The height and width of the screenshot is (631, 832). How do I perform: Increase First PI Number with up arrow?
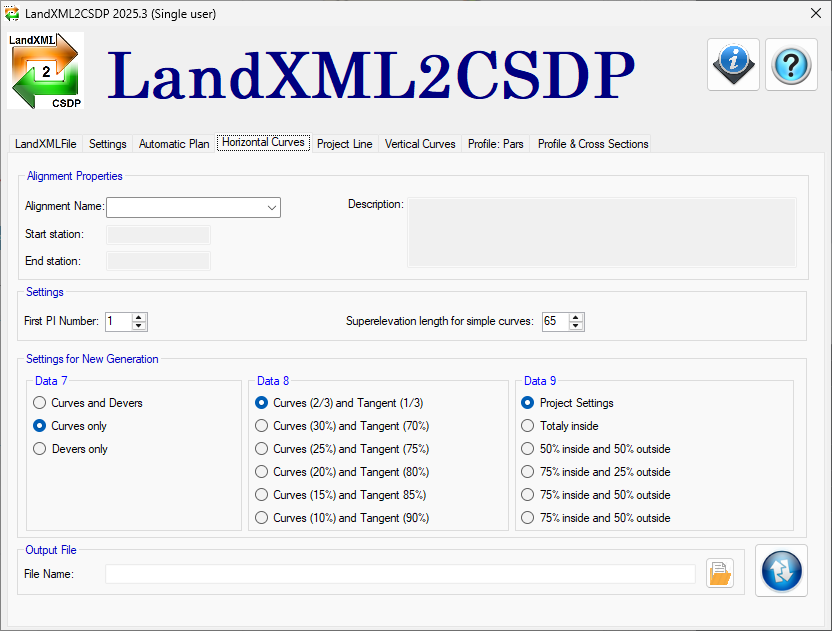139,317
